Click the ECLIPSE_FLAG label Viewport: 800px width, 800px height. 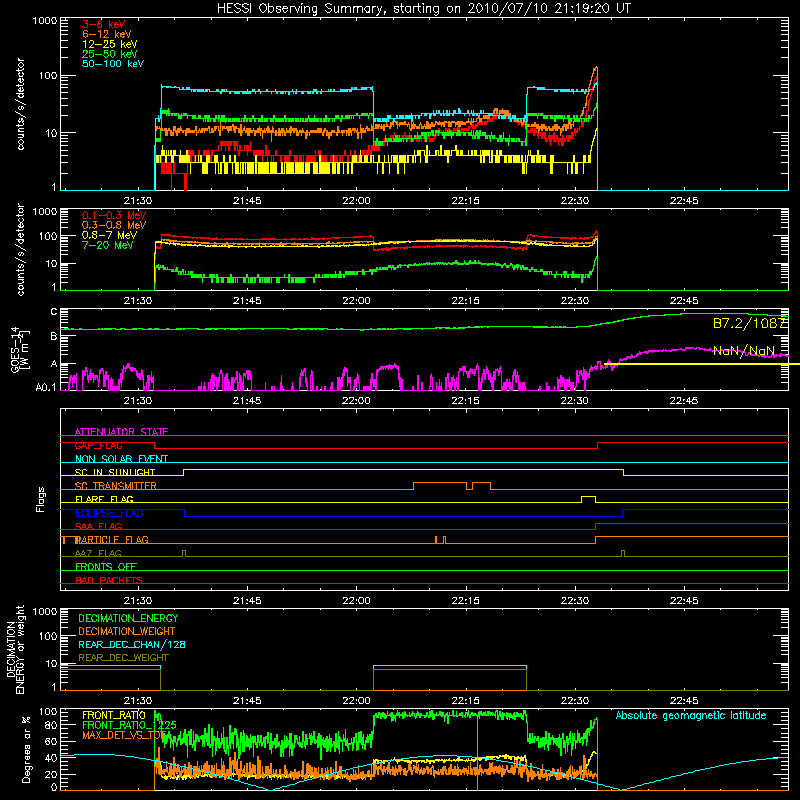click(109, 513)
